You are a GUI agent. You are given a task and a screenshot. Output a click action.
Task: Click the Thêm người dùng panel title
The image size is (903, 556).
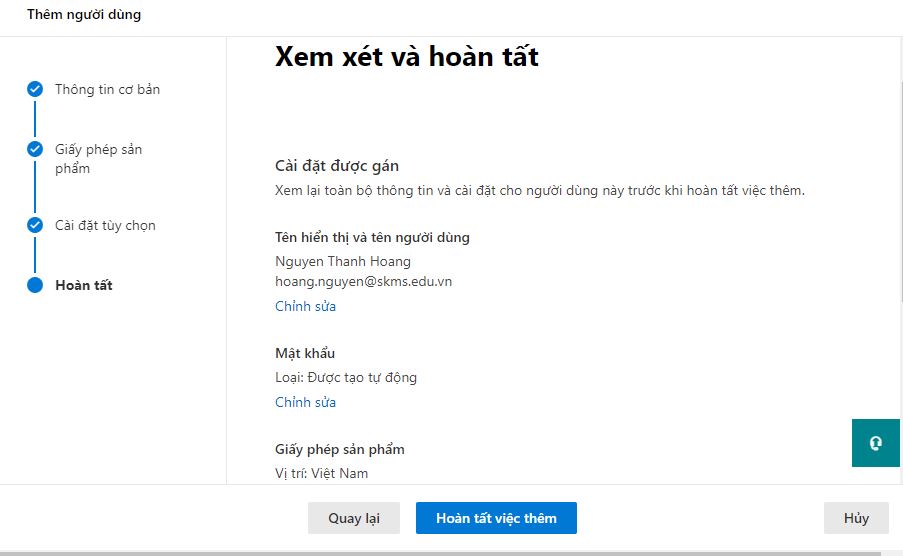coord(84,15)
